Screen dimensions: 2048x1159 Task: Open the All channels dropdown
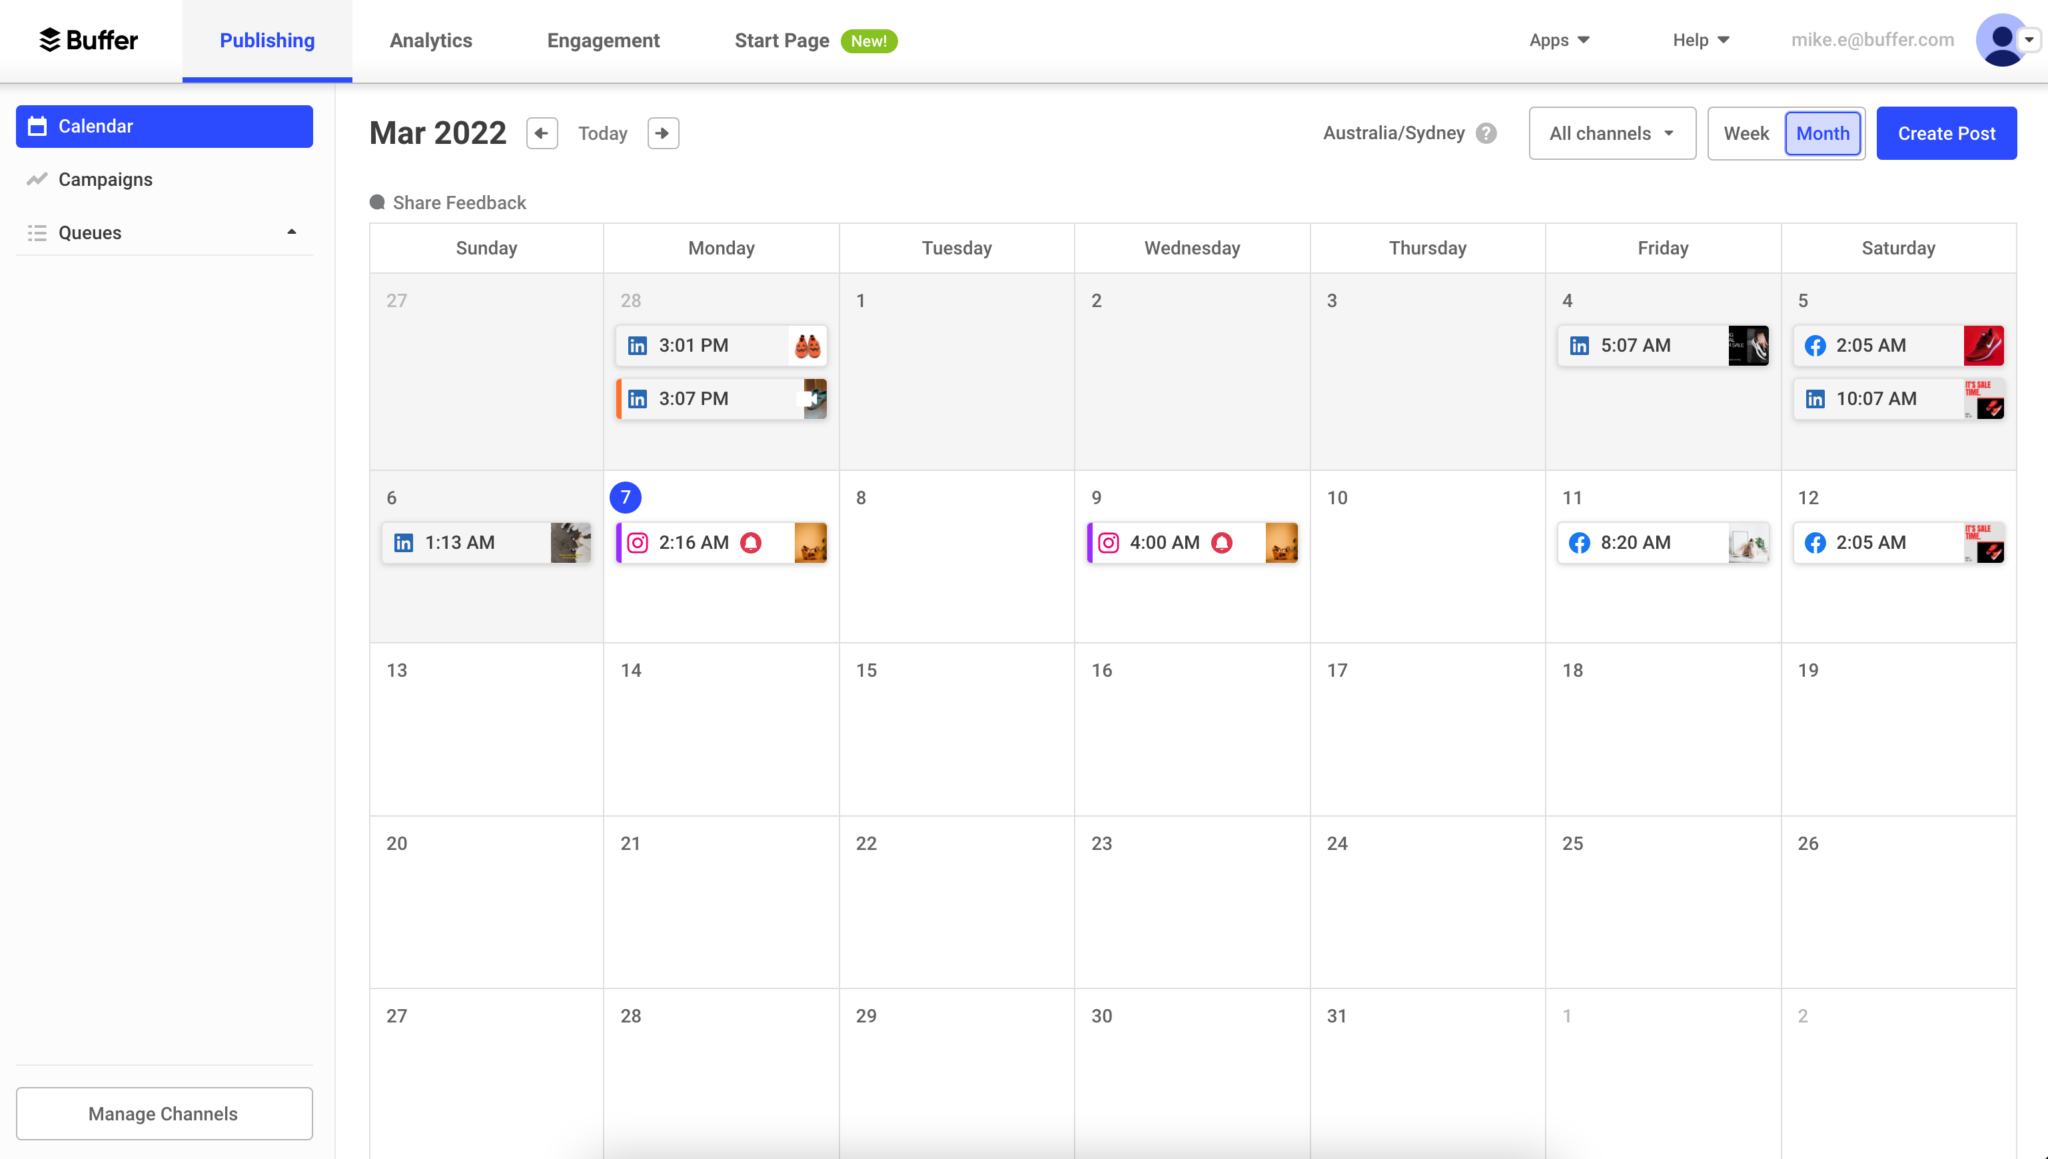(x=1611, y=132)
